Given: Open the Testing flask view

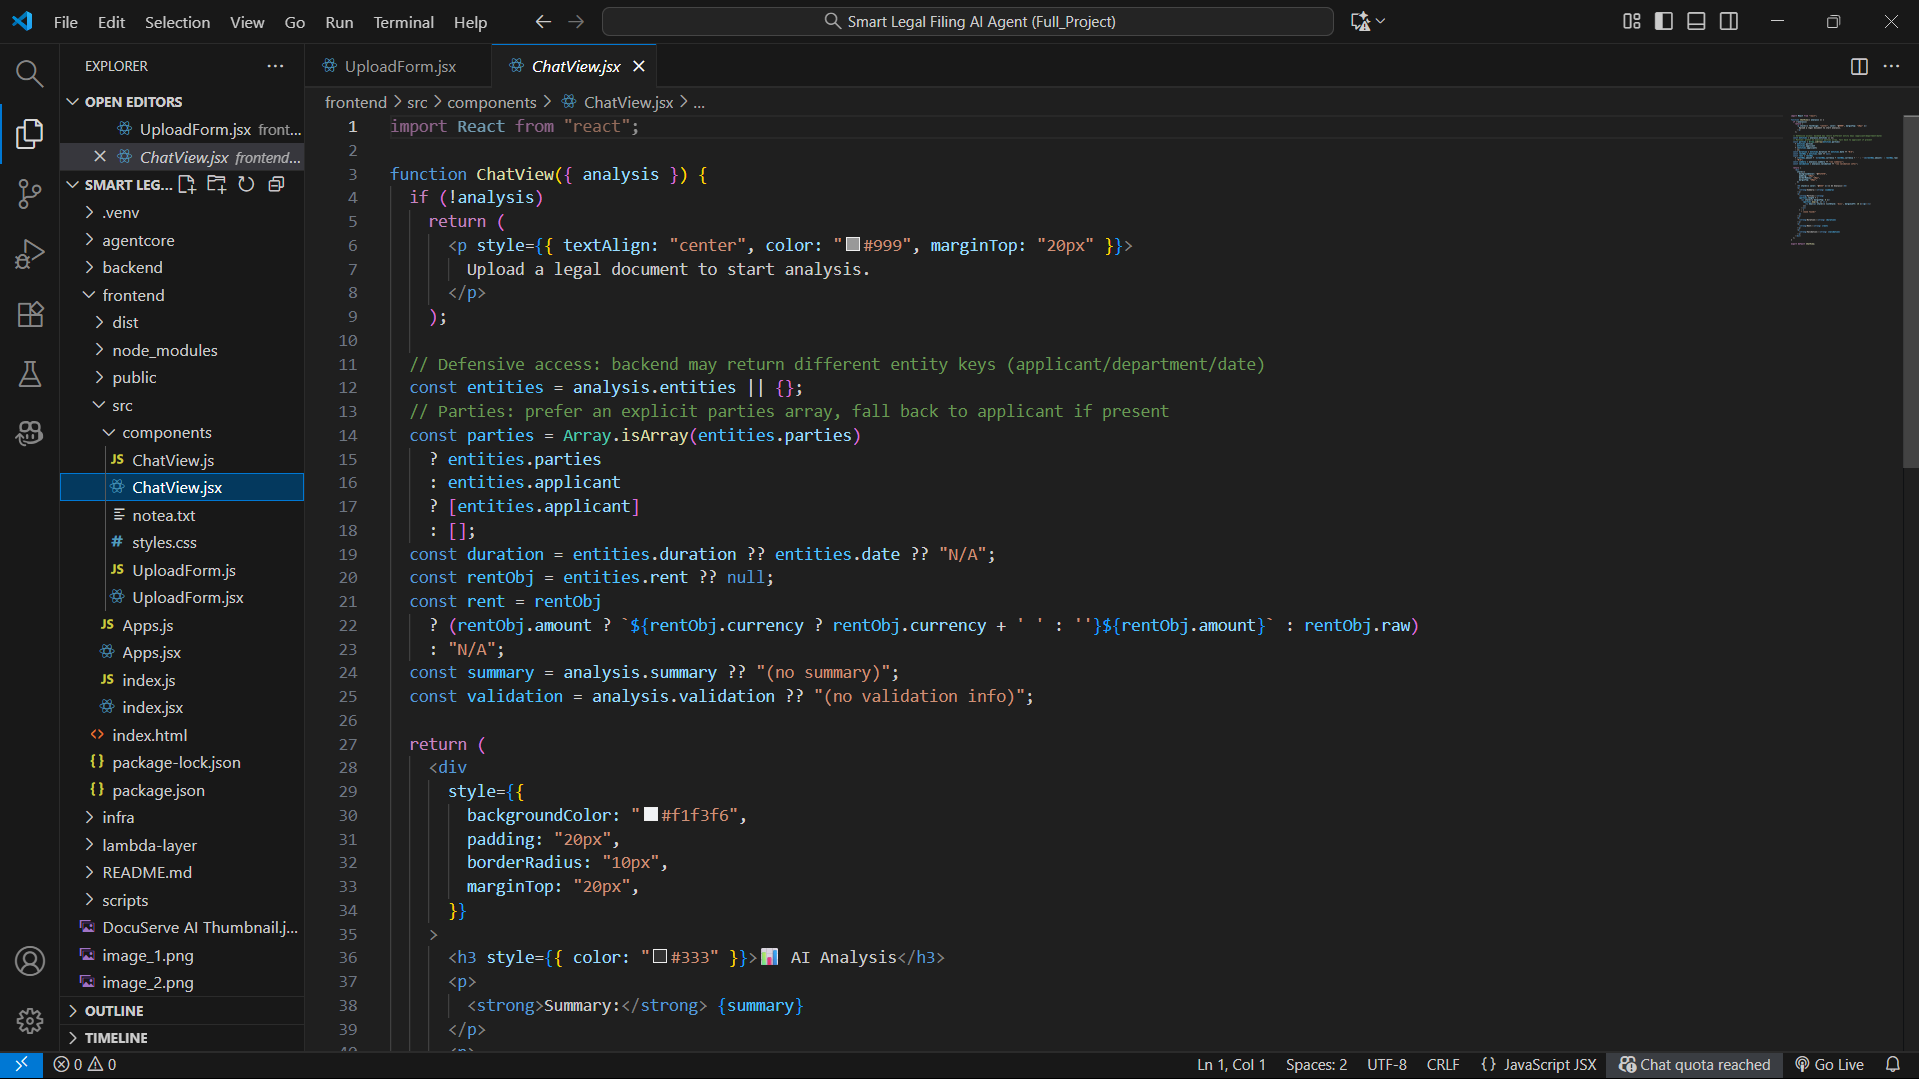Looking at the screenshot, I should [29, 374].
